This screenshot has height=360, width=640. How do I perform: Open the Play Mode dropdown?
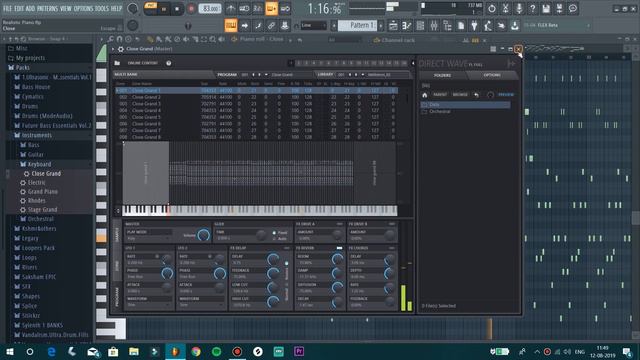[x=149, y=238]
